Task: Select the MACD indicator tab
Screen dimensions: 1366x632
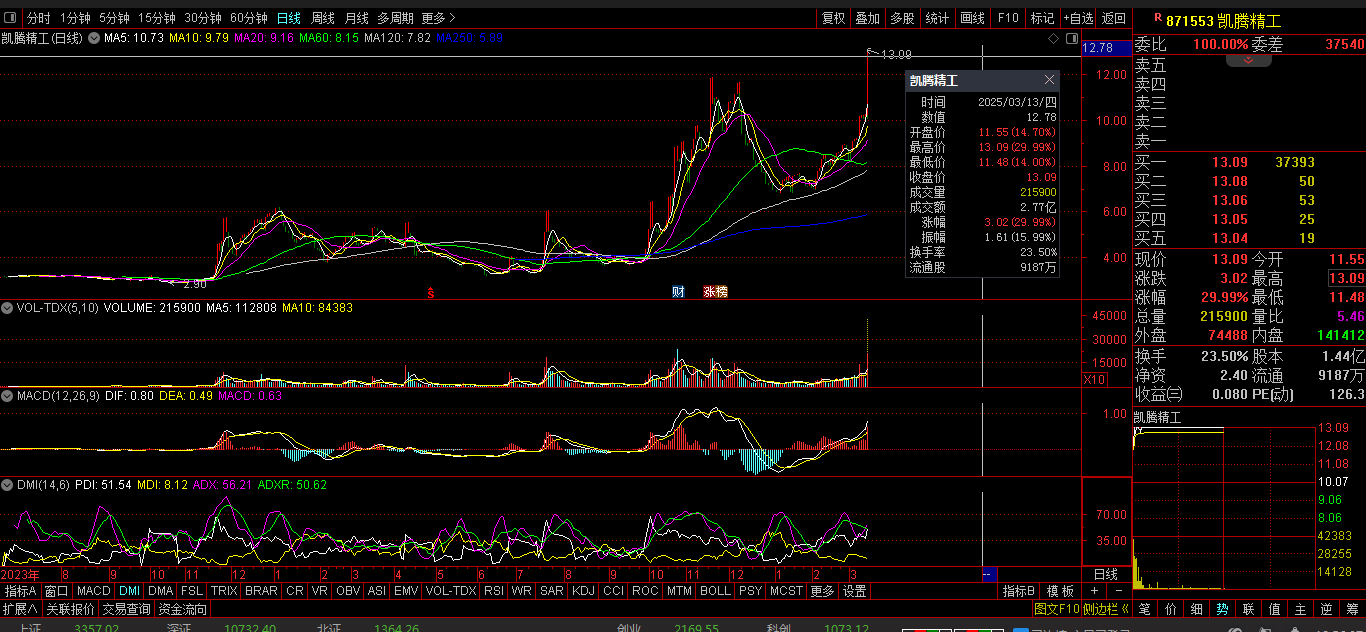Action: (93, 591)
